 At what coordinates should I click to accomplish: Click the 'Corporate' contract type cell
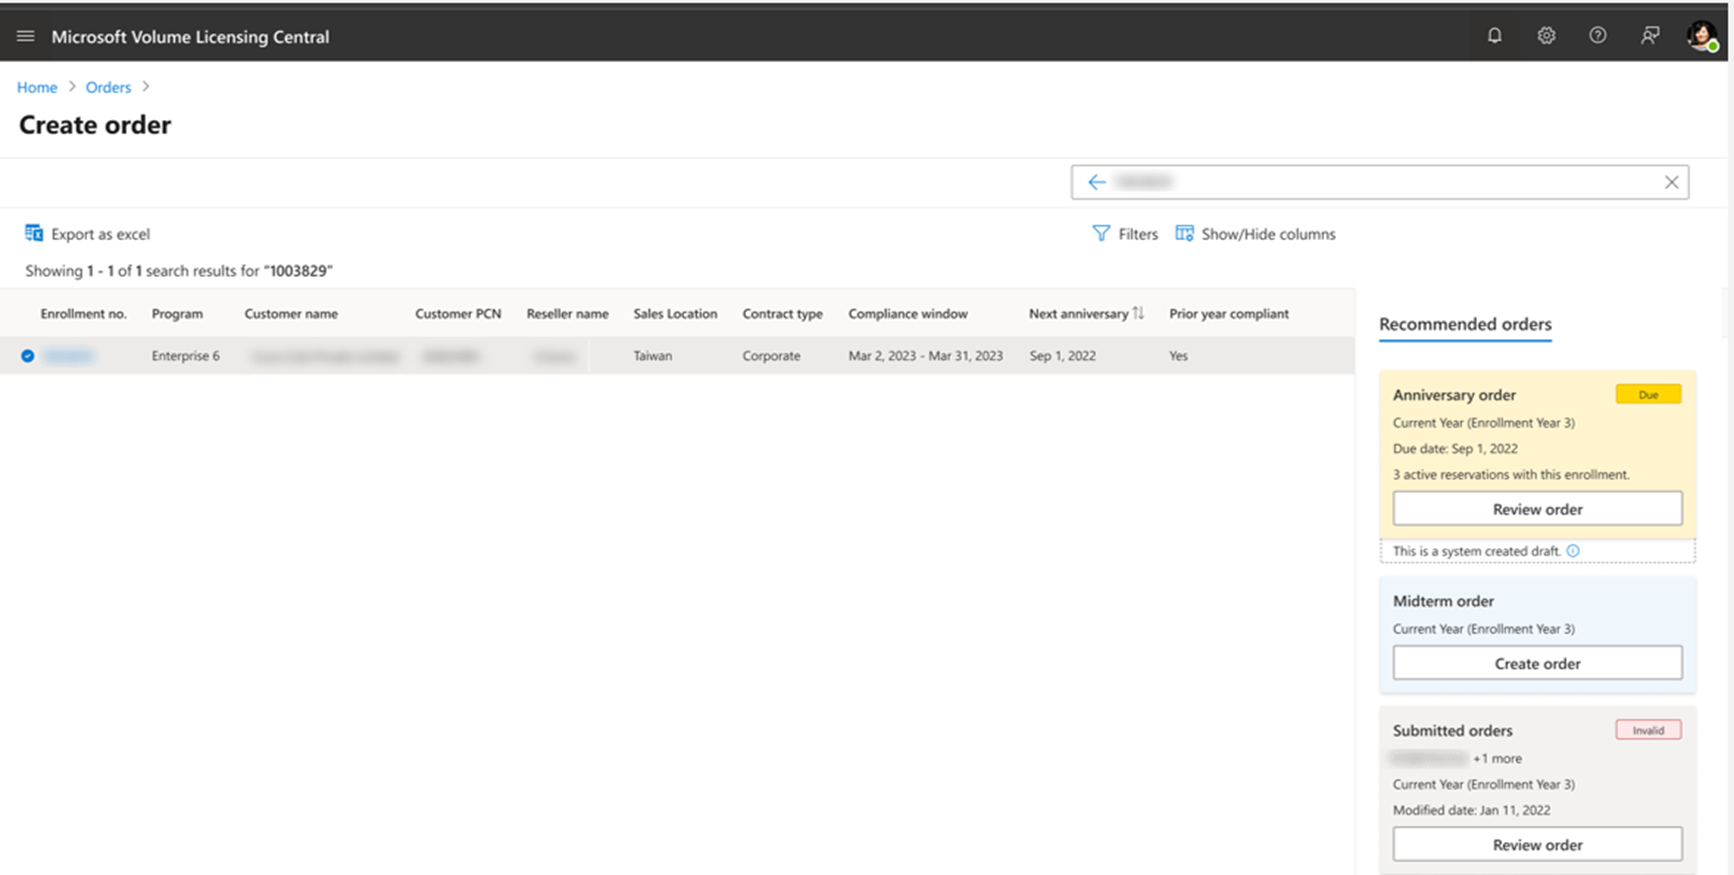[x=771, y=355]
